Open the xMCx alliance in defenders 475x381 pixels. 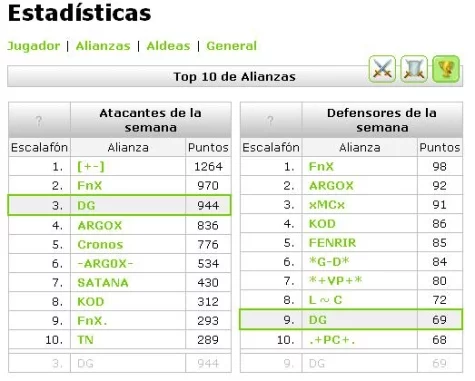pyautogui.click(x=327, y=205)
